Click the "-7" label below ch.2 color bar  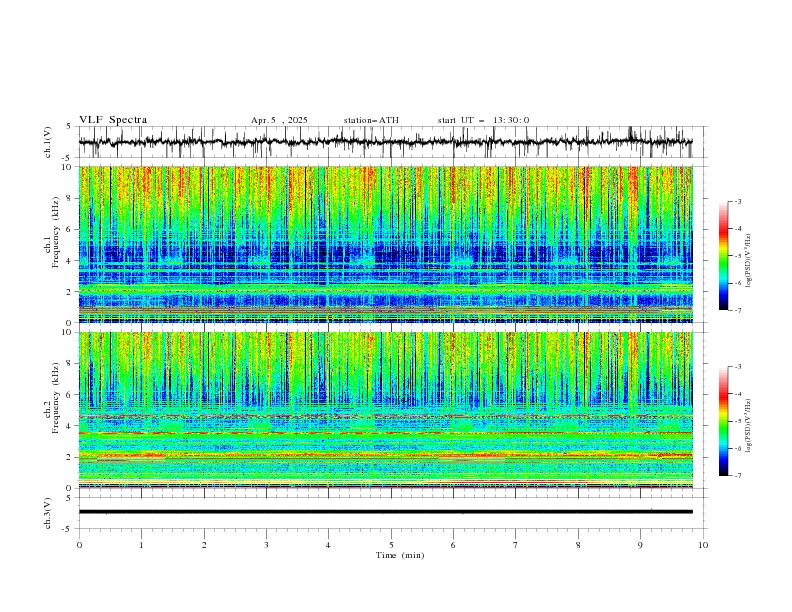pos(738,475)
